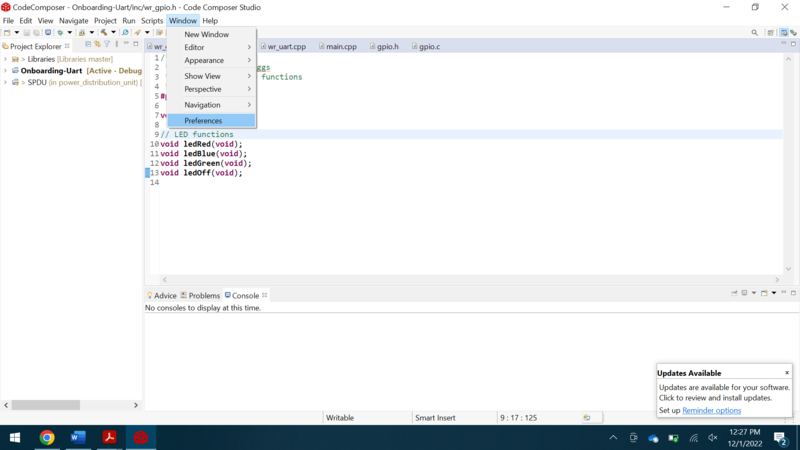Image resolution: width=800 pixels, height=450 pixels.
Task: Select Preferences in the Window menu
Action: tap(203, 121)
